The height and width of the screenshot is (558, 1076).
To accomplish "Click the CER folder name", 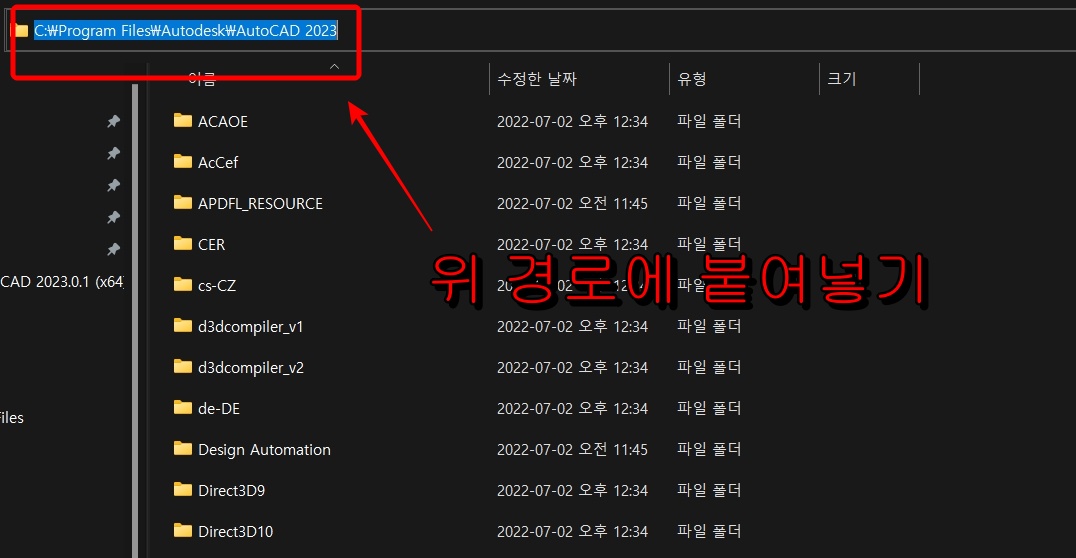I will click(211, 245).
